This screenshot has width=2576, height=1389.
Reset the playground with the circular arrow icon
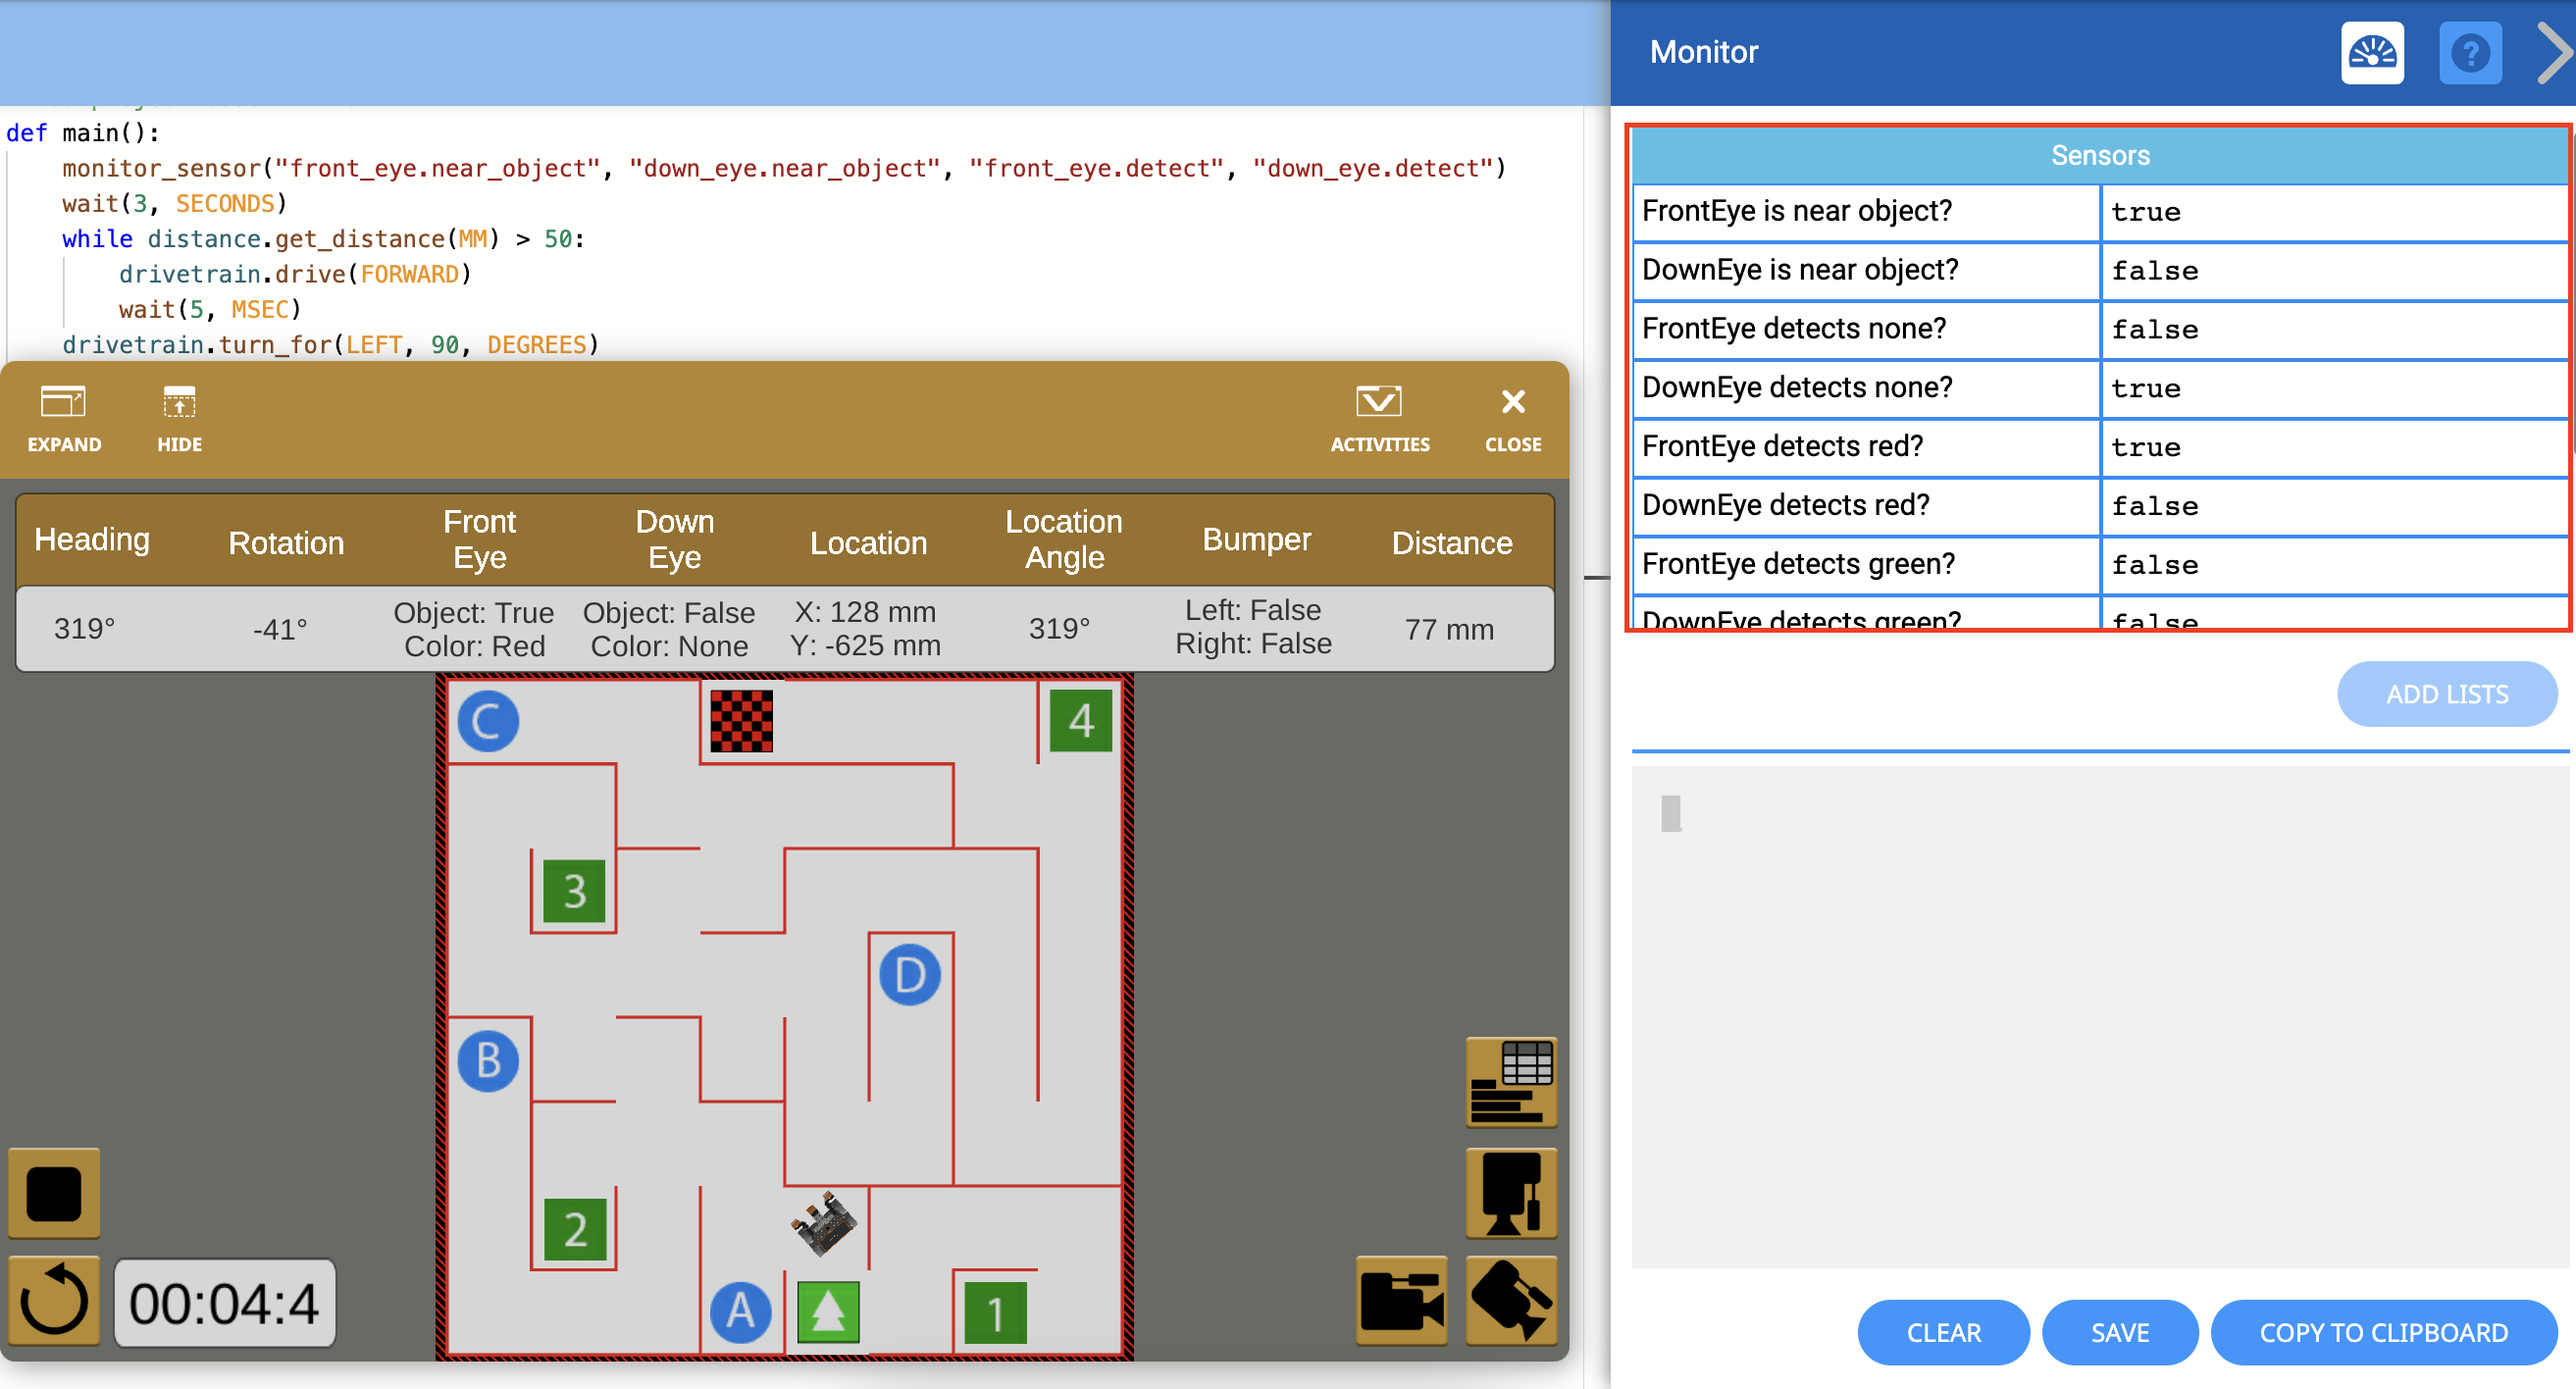pyautogui.click(x=54, y=1301)
